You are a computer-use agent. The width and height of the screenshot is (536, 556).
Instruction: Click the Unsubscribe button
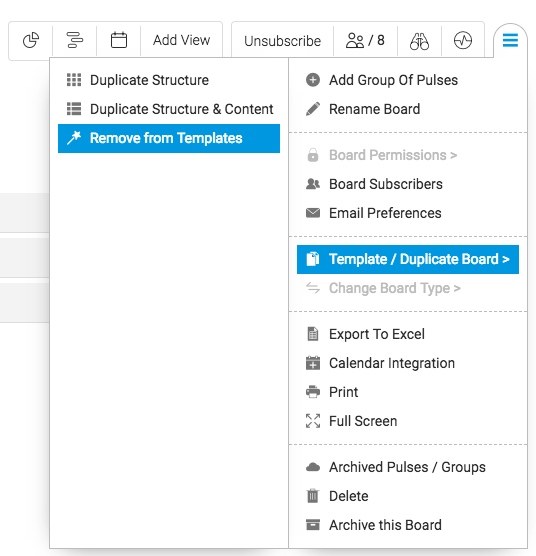click(x=283, y=41)
